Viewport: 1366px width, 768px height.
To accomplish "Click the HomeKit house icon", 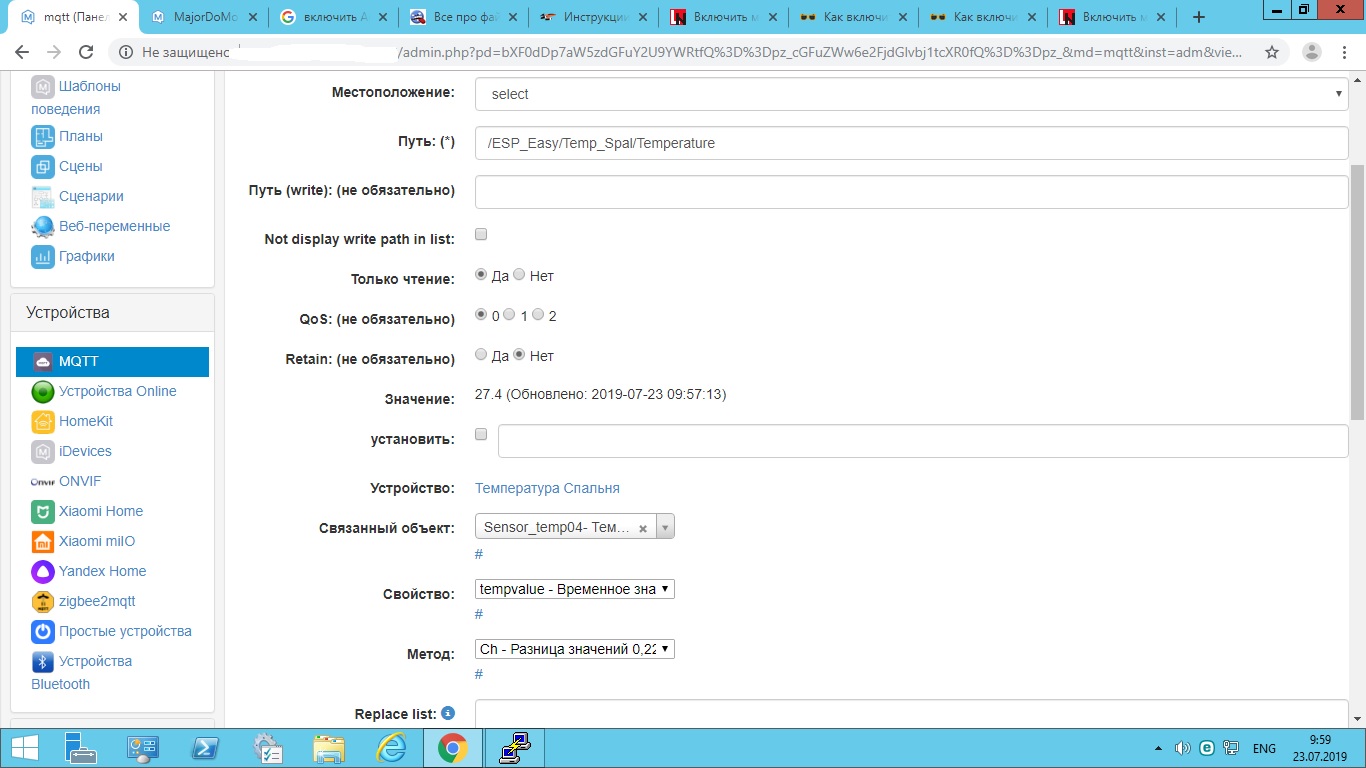I will [x=42, y=422].
